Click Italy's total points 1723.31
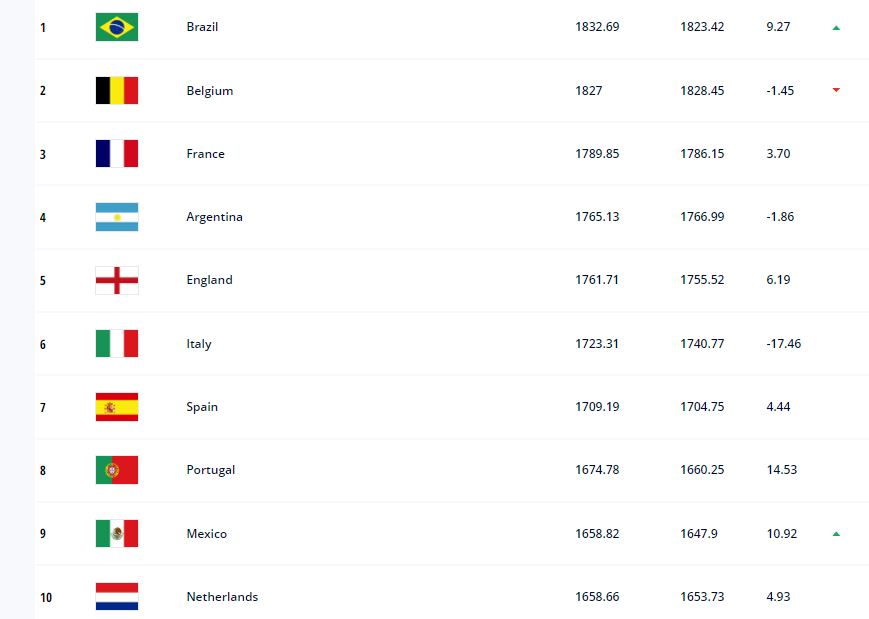The image size is (869, 619). click(597, 344)
